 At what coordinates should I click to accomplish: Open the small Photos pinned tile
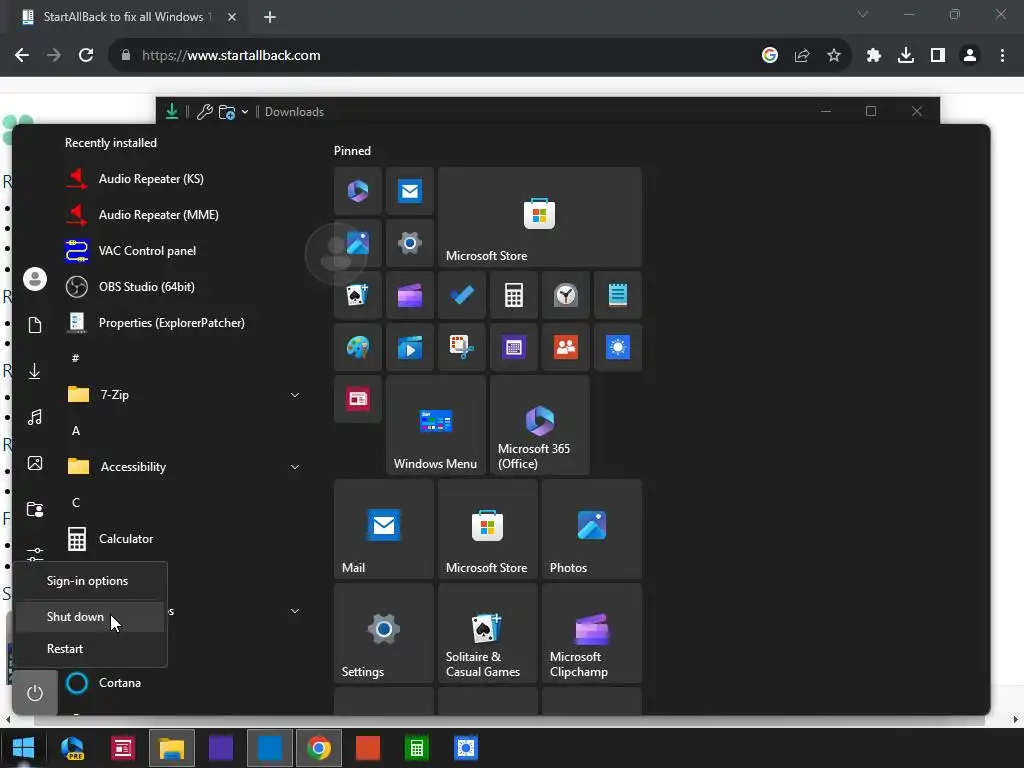pyautogui.click(x=358, y=243)
